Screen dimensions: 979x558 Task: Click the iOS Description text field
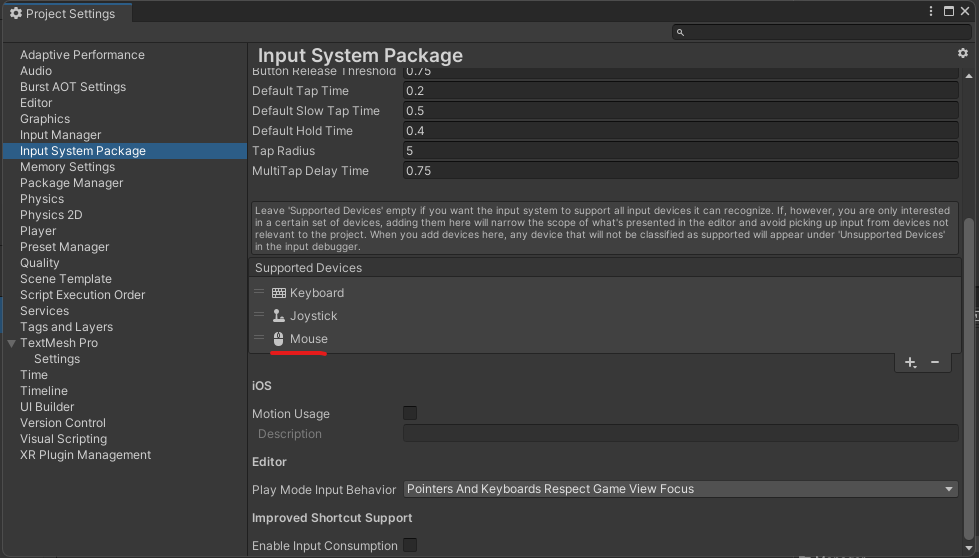coord(681,433)
